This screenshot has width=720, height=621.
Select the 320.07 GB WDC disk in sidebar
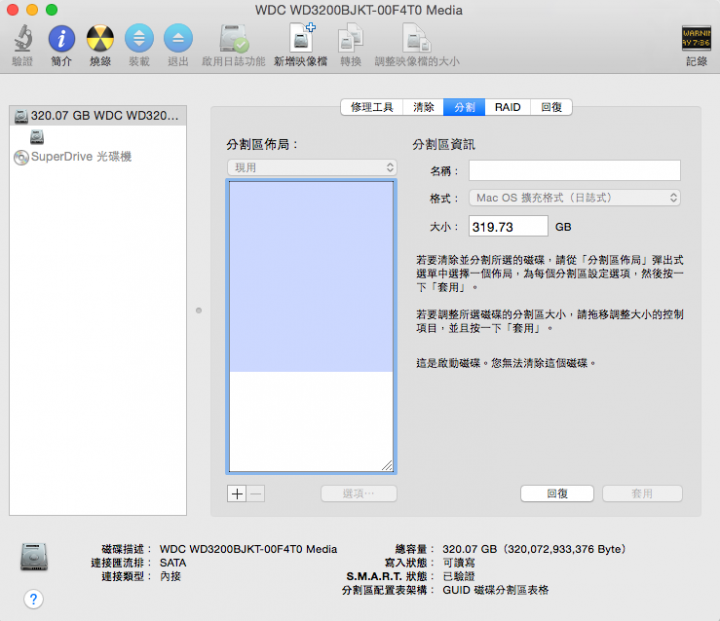(x=98, y=116)
